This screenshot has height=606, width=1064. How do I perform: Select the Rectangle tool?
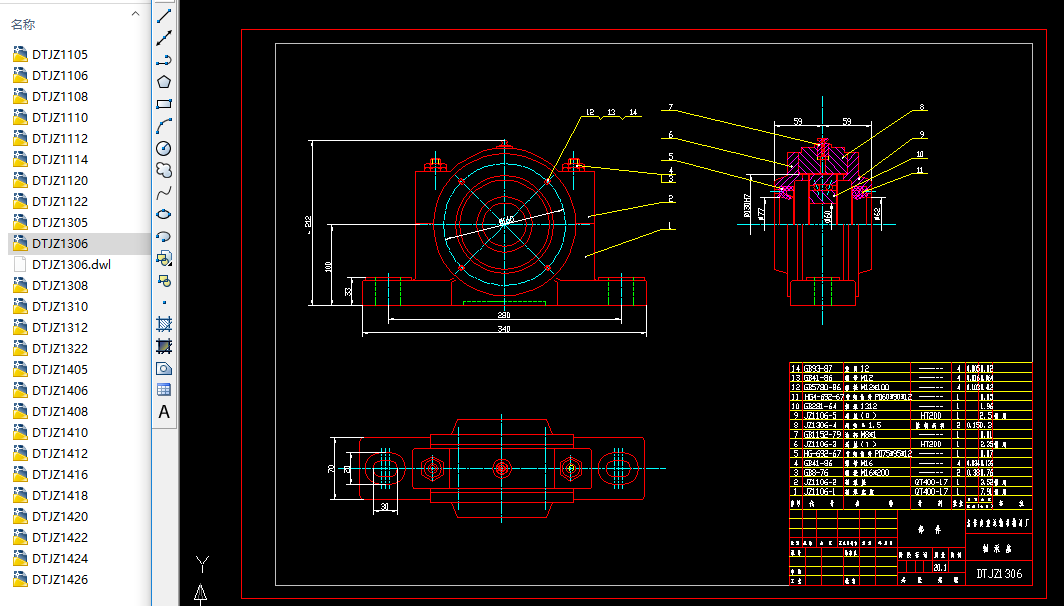164,104
